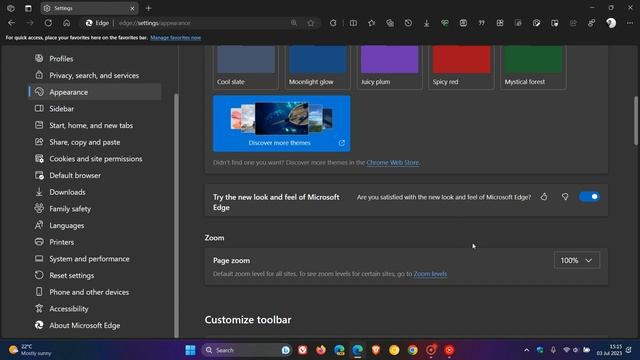The height and width of the screenshot is (360, 640).
Task: Click the zoom magnifier icon in address bar
Action: [x=294, y=23]
